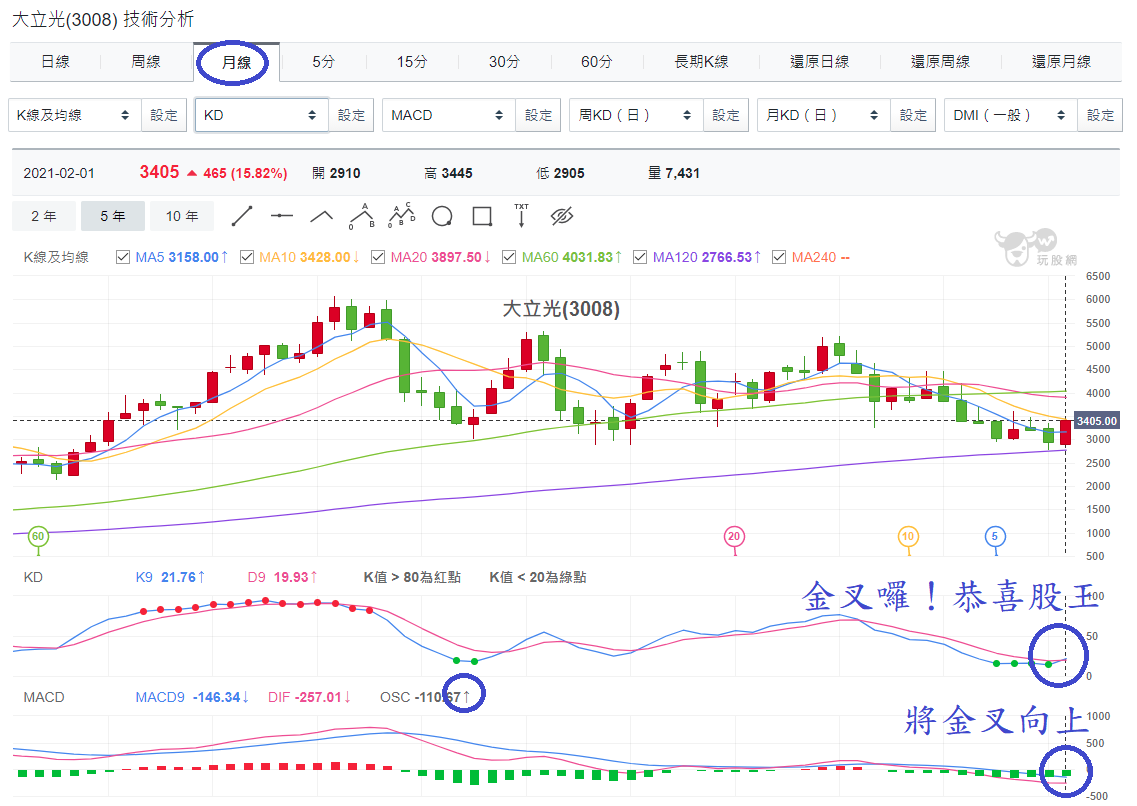Select the horizontal line drawing tool
This screenshot has width=1137, height=806.
click(x=281, y=216)
